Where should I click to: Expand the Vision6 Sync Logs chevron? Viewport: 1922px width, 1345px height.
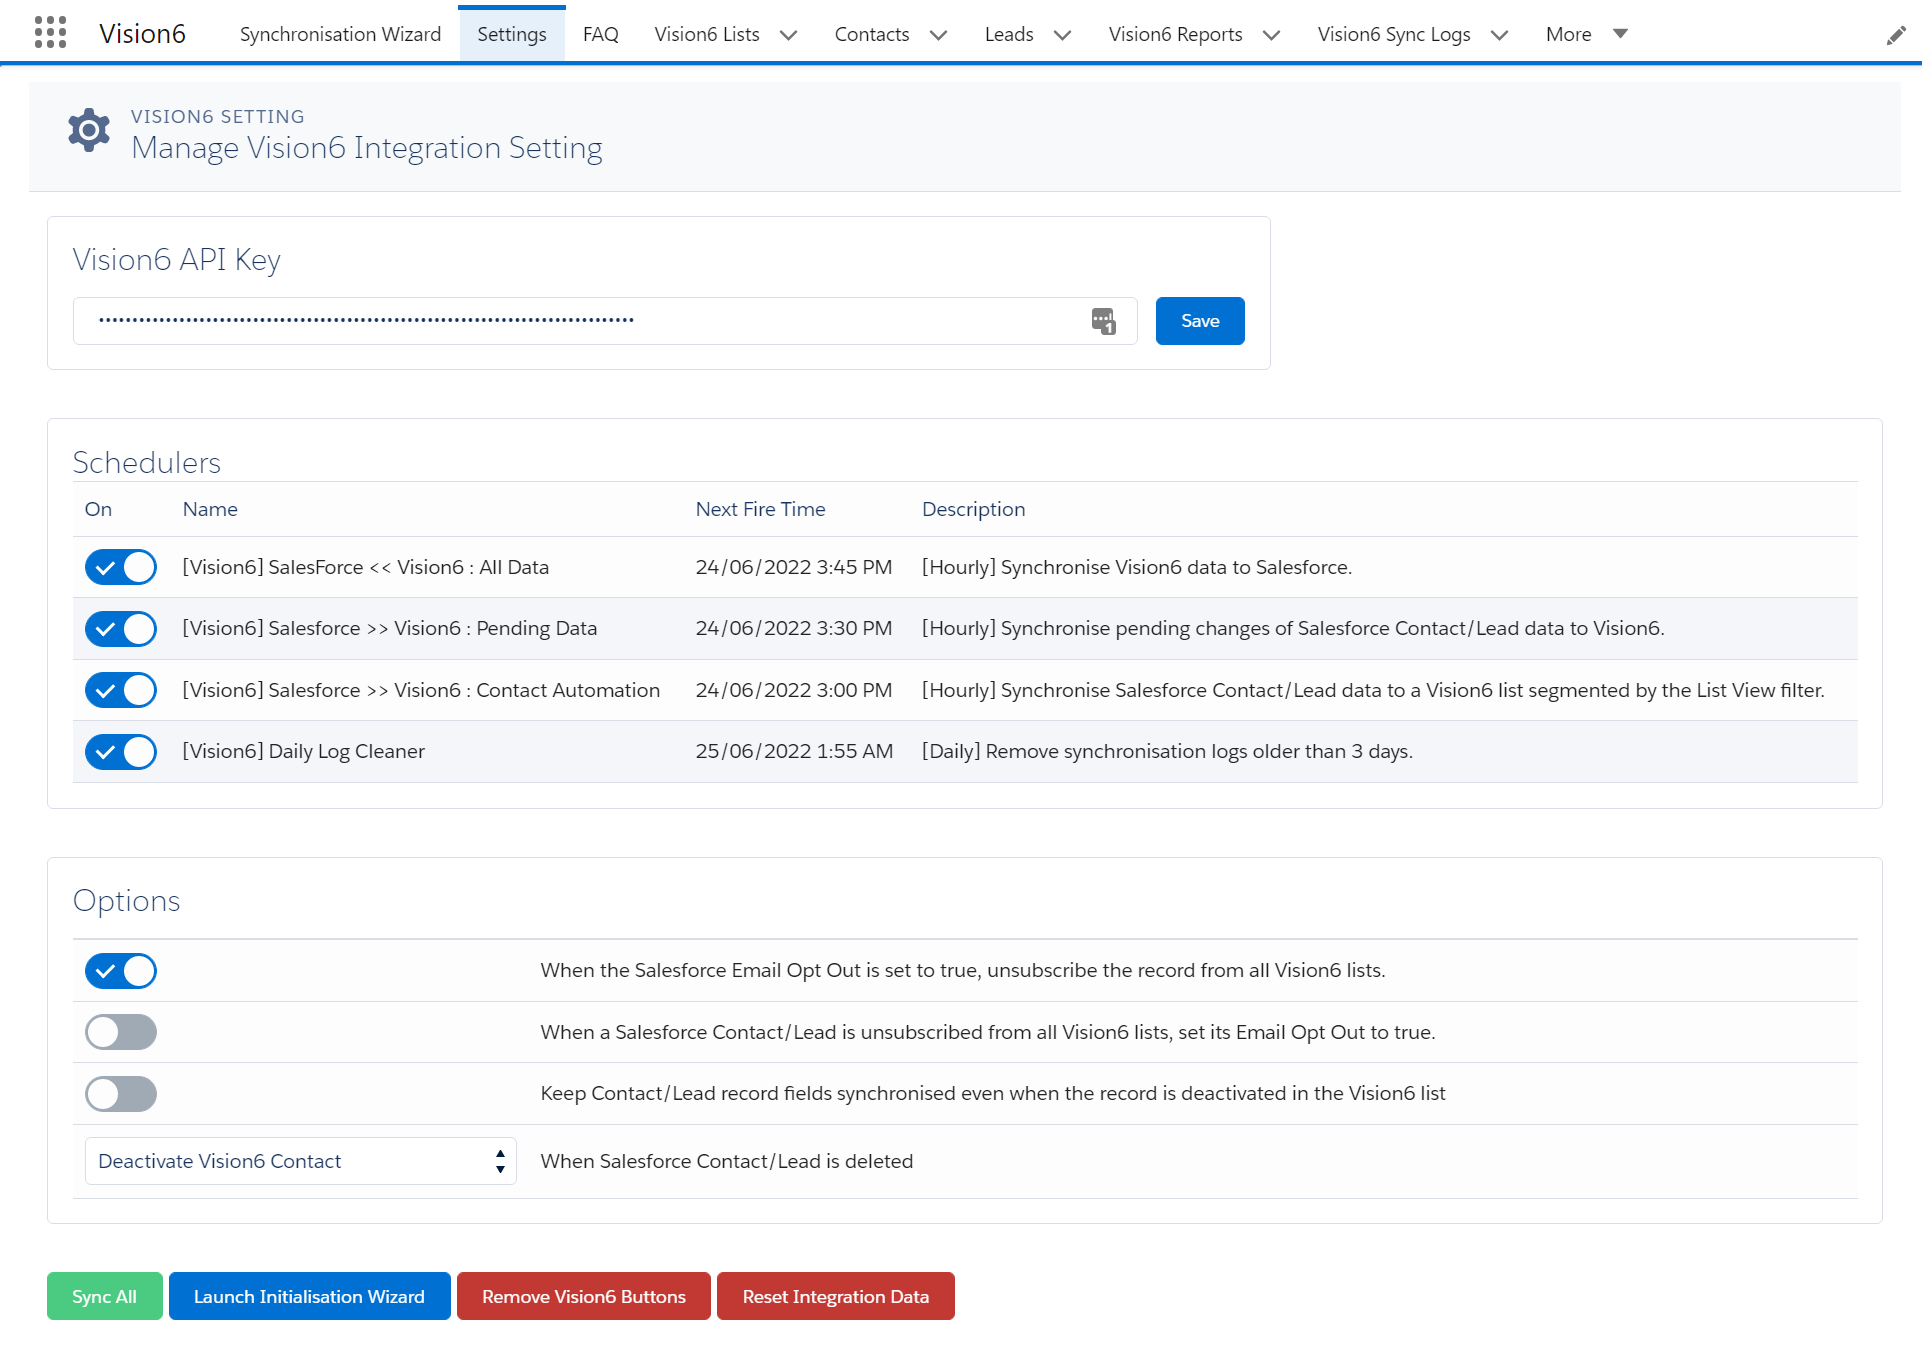point(1500,35)
